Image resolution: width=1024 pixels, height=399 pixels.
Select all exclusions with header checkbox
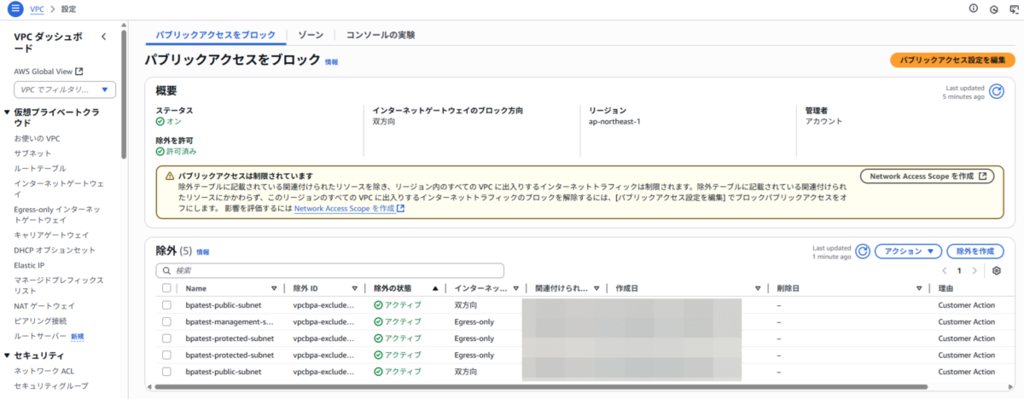point(167,288)
